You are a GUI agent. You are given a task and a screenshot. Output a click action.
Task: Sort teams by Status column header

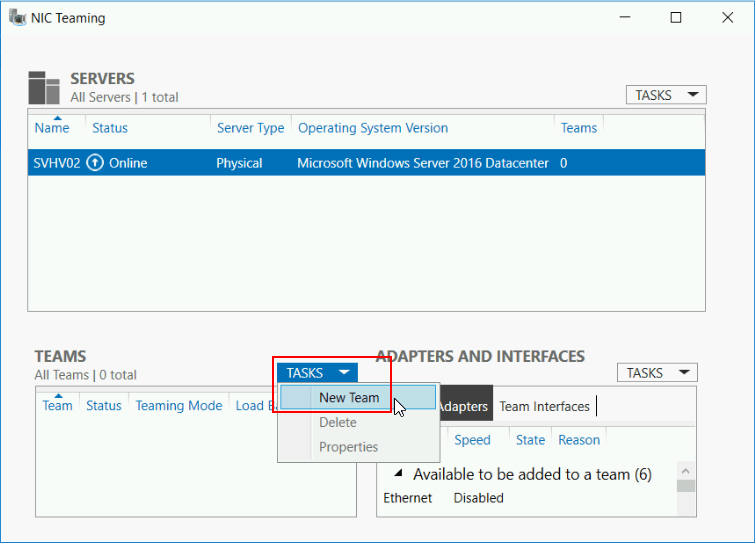[104, 406]
